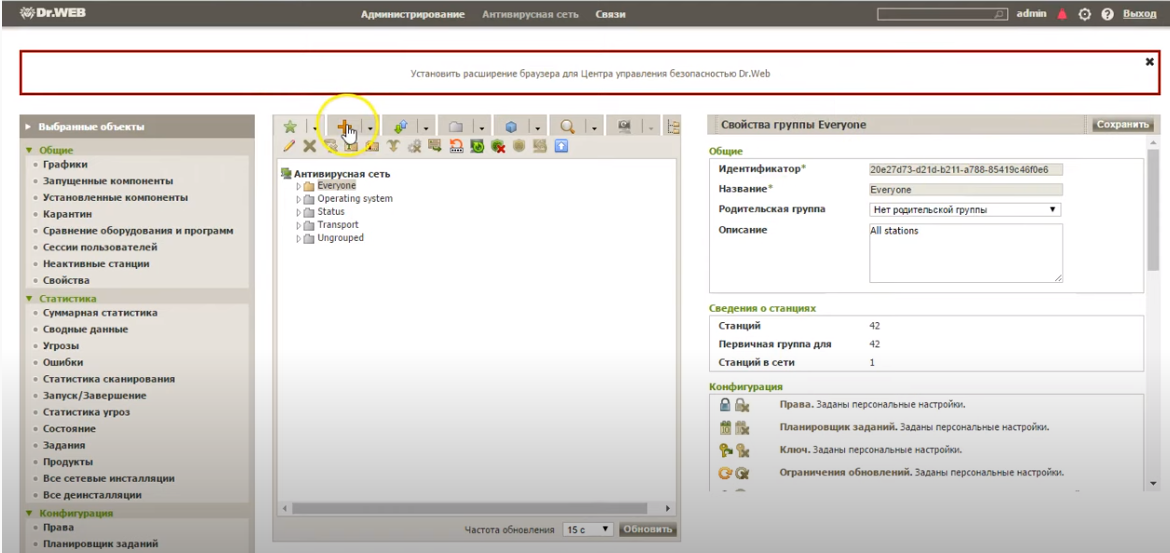Collapse the Статистика sidebar section
The image size is (1170, 553).
(x=29, y=299)
